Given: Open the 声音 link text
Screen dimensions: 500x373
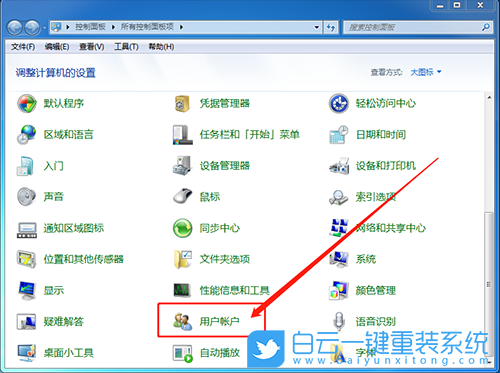Looking at the screenshot, I should [53, 197].
